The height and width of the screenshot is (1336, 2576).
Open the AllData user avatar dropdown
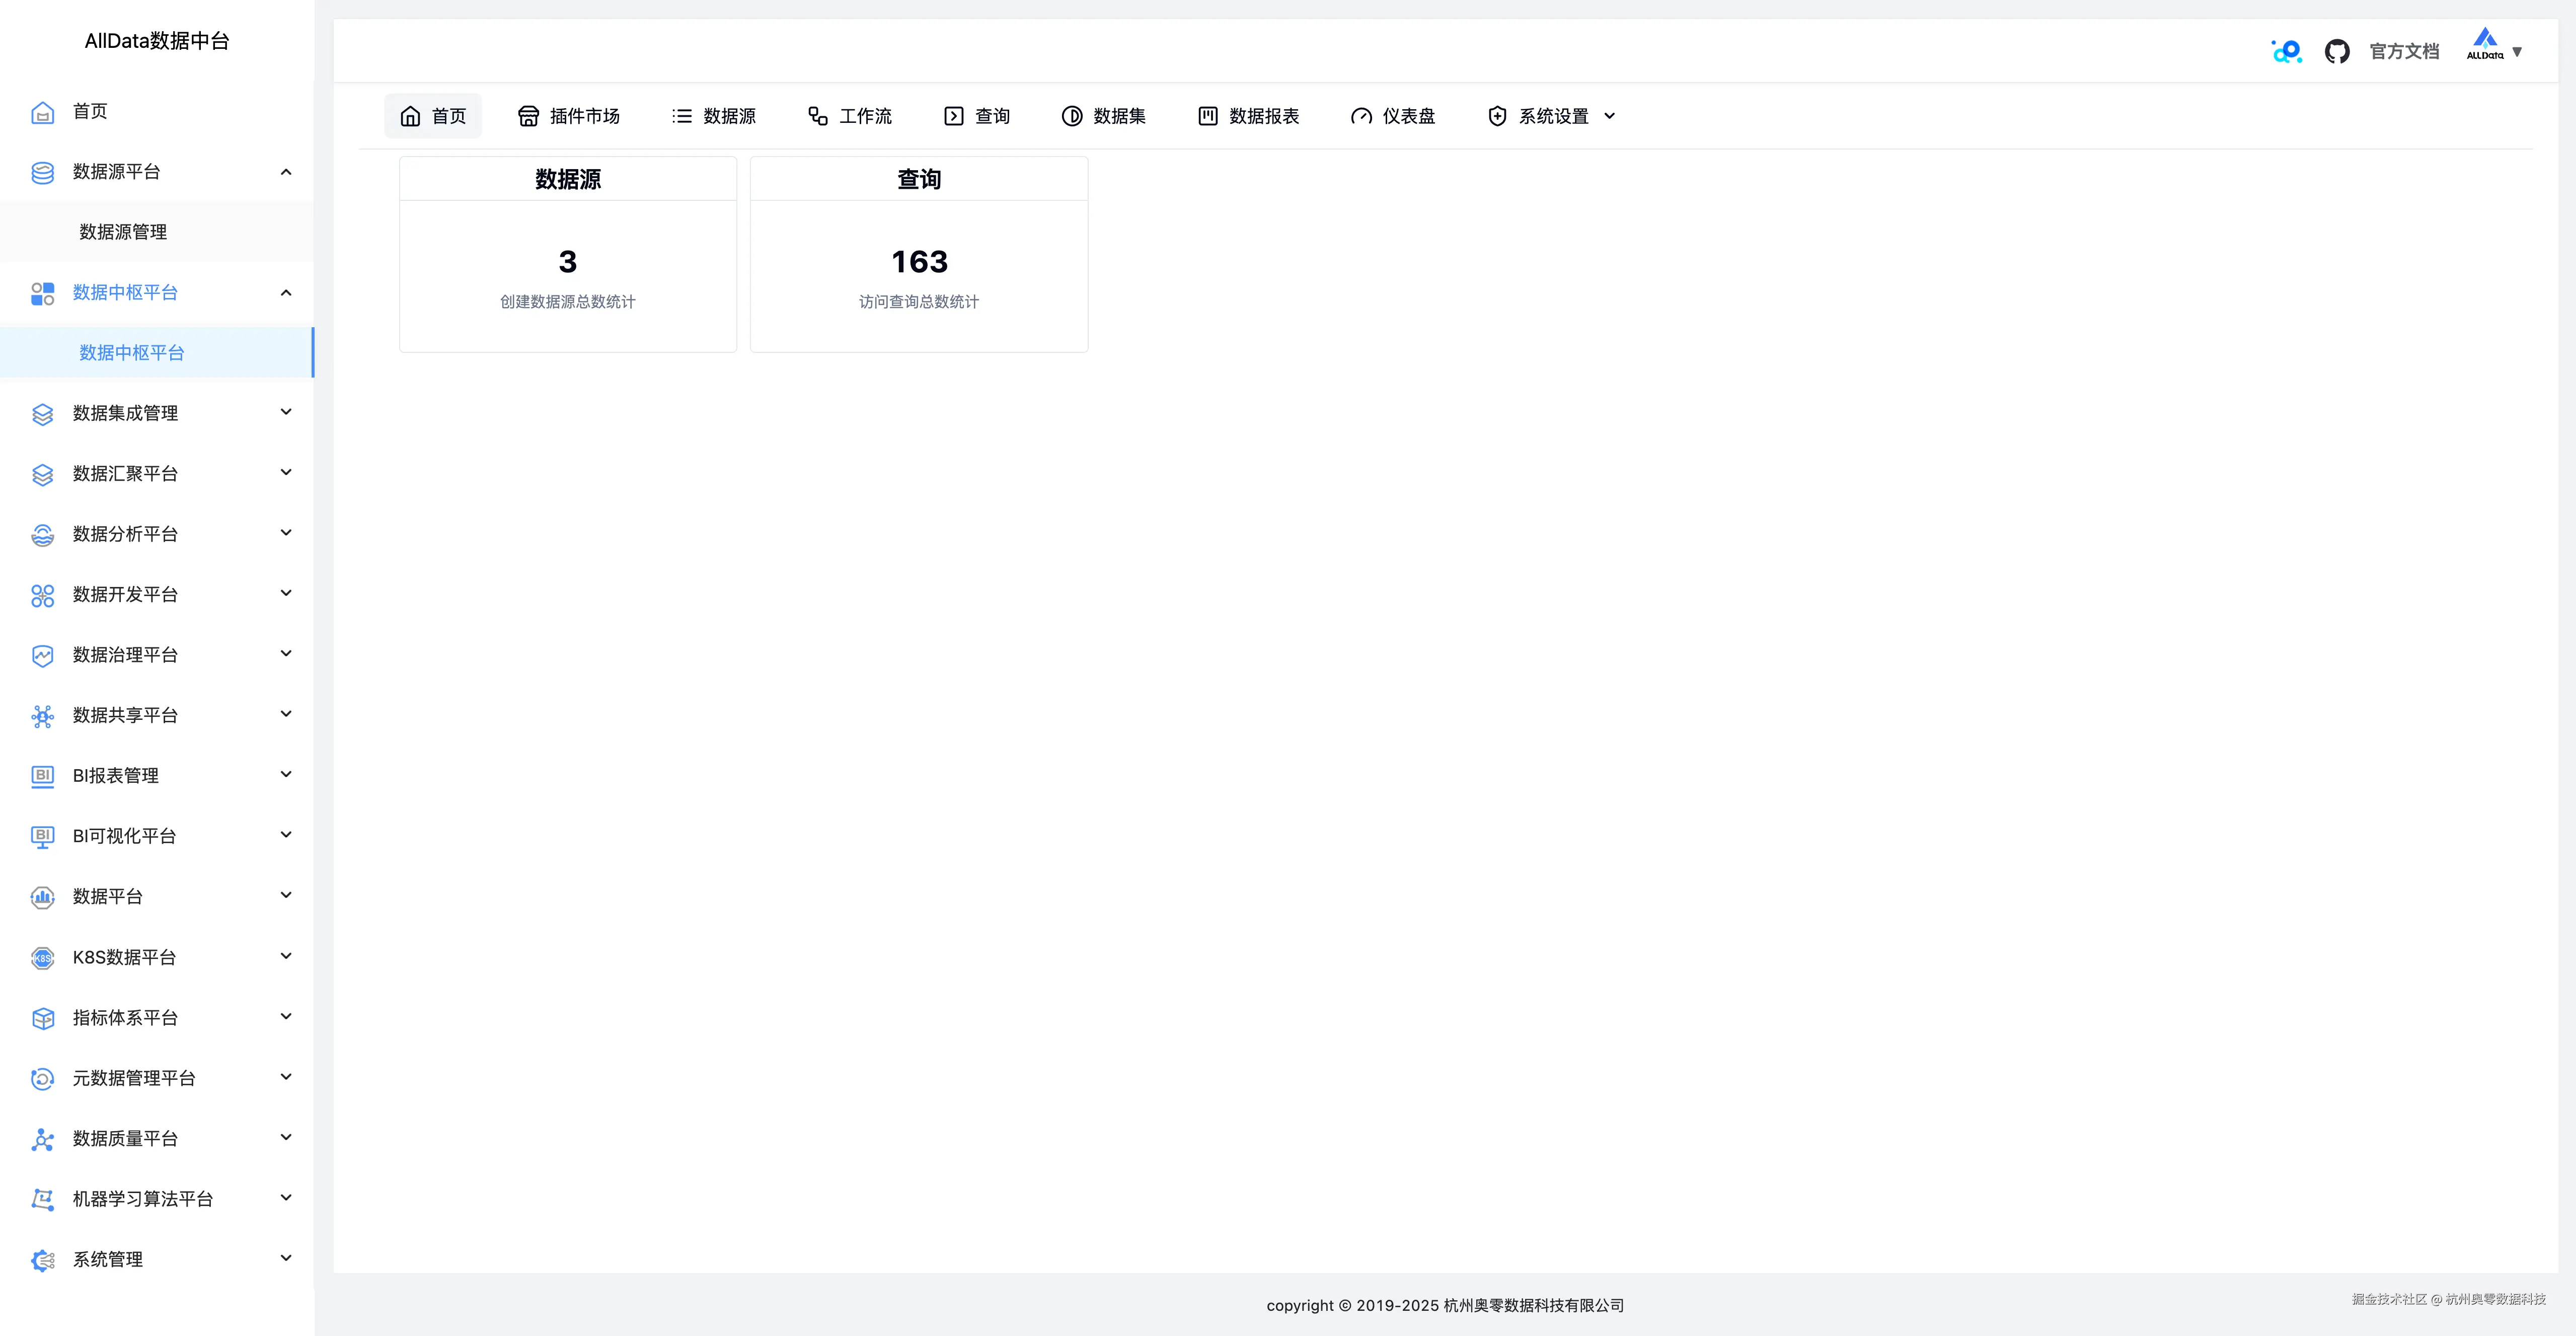(2494, 47)
